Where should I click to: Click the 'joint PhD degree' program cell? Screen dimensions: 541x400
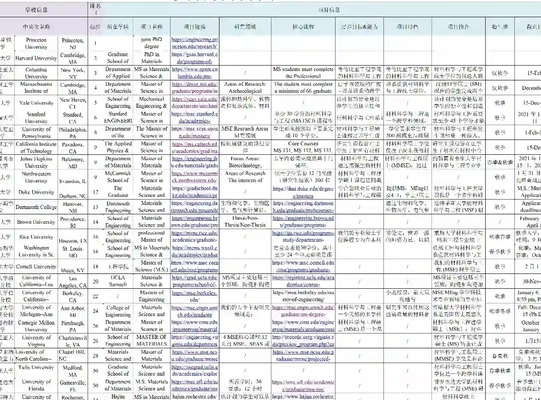[151, 43]
